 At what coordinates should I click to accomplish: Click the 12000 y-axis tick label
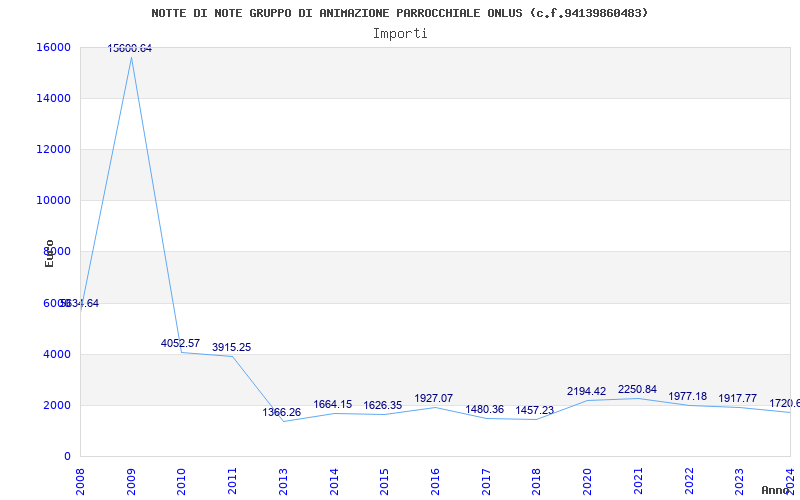tap(53, 149)
